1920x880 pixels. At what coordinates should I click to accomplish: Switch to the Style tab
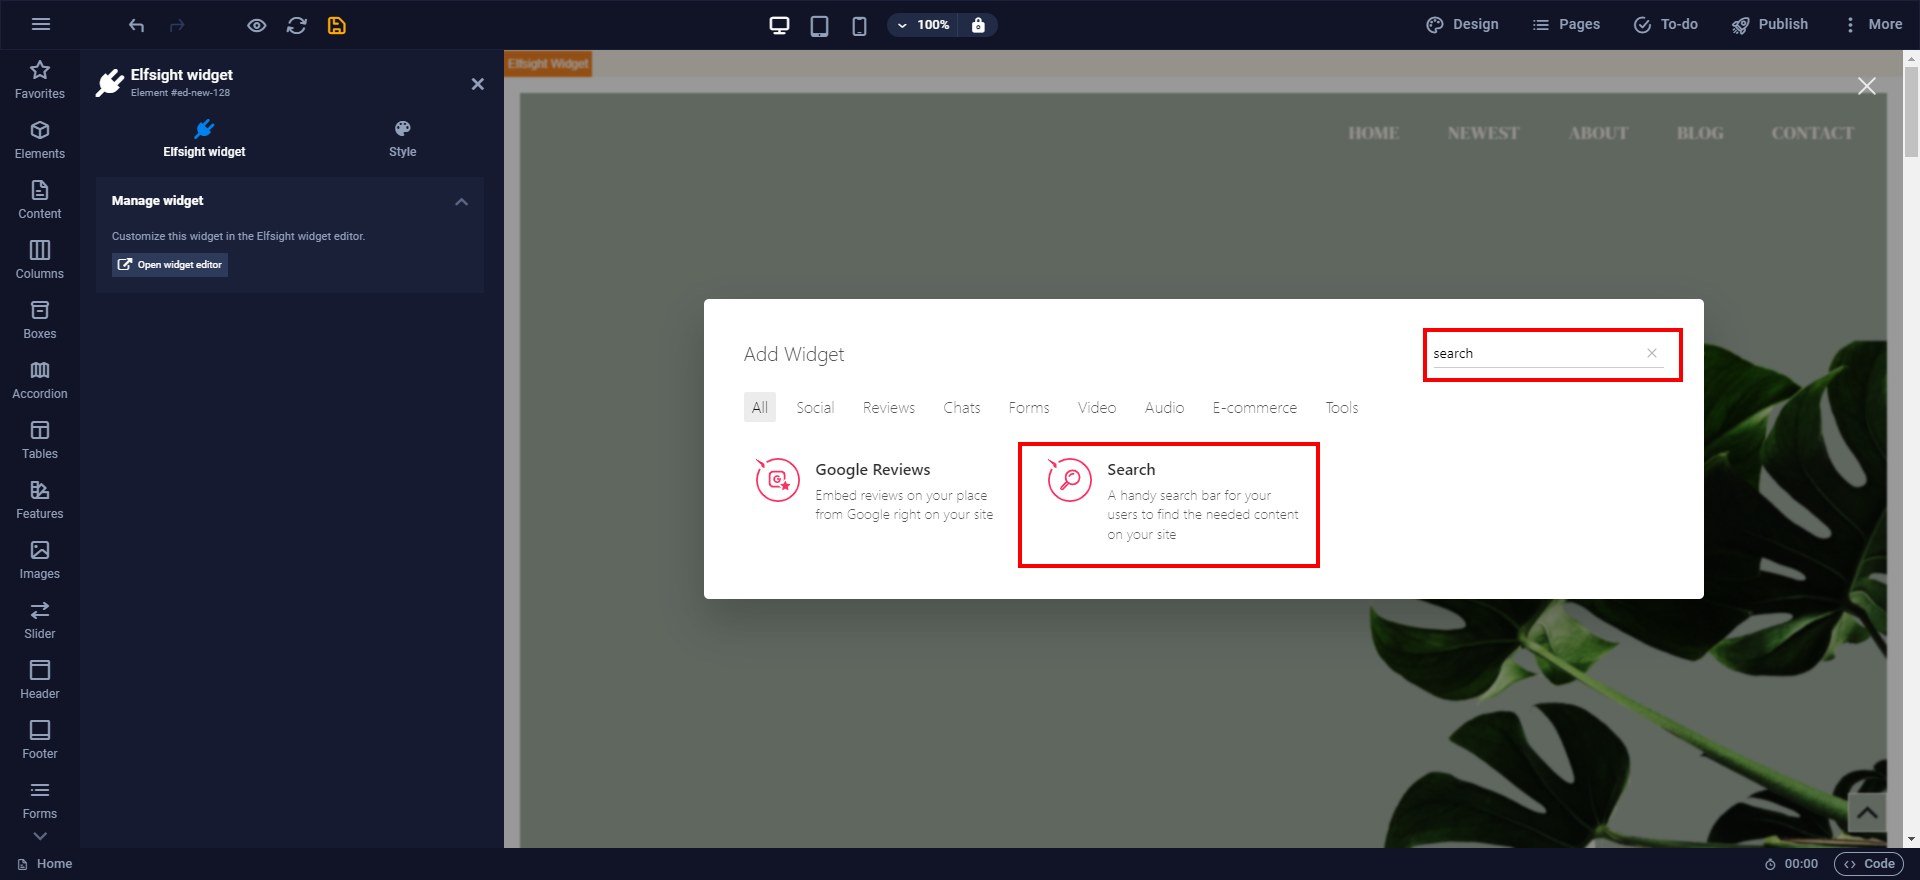(x=402, y=139)
